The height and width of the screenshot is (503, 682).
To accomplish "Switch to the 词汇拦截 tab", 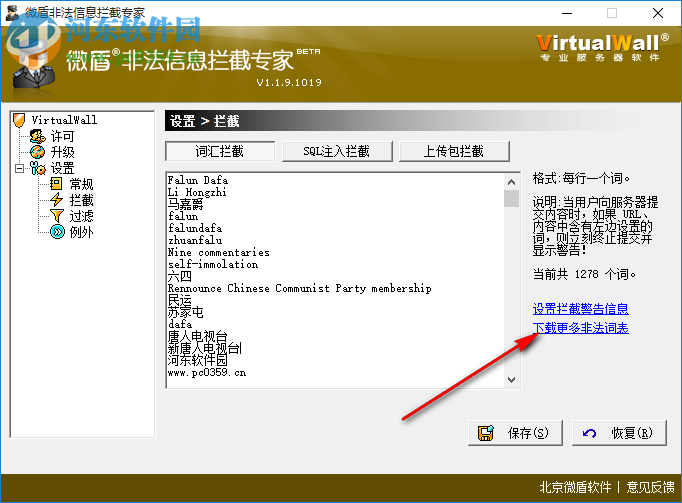I will tap(220, 151).
